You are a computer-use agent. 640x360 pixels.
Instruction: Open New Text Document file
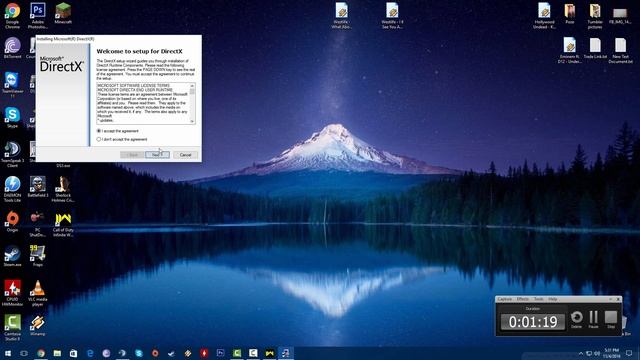point(620,50)
